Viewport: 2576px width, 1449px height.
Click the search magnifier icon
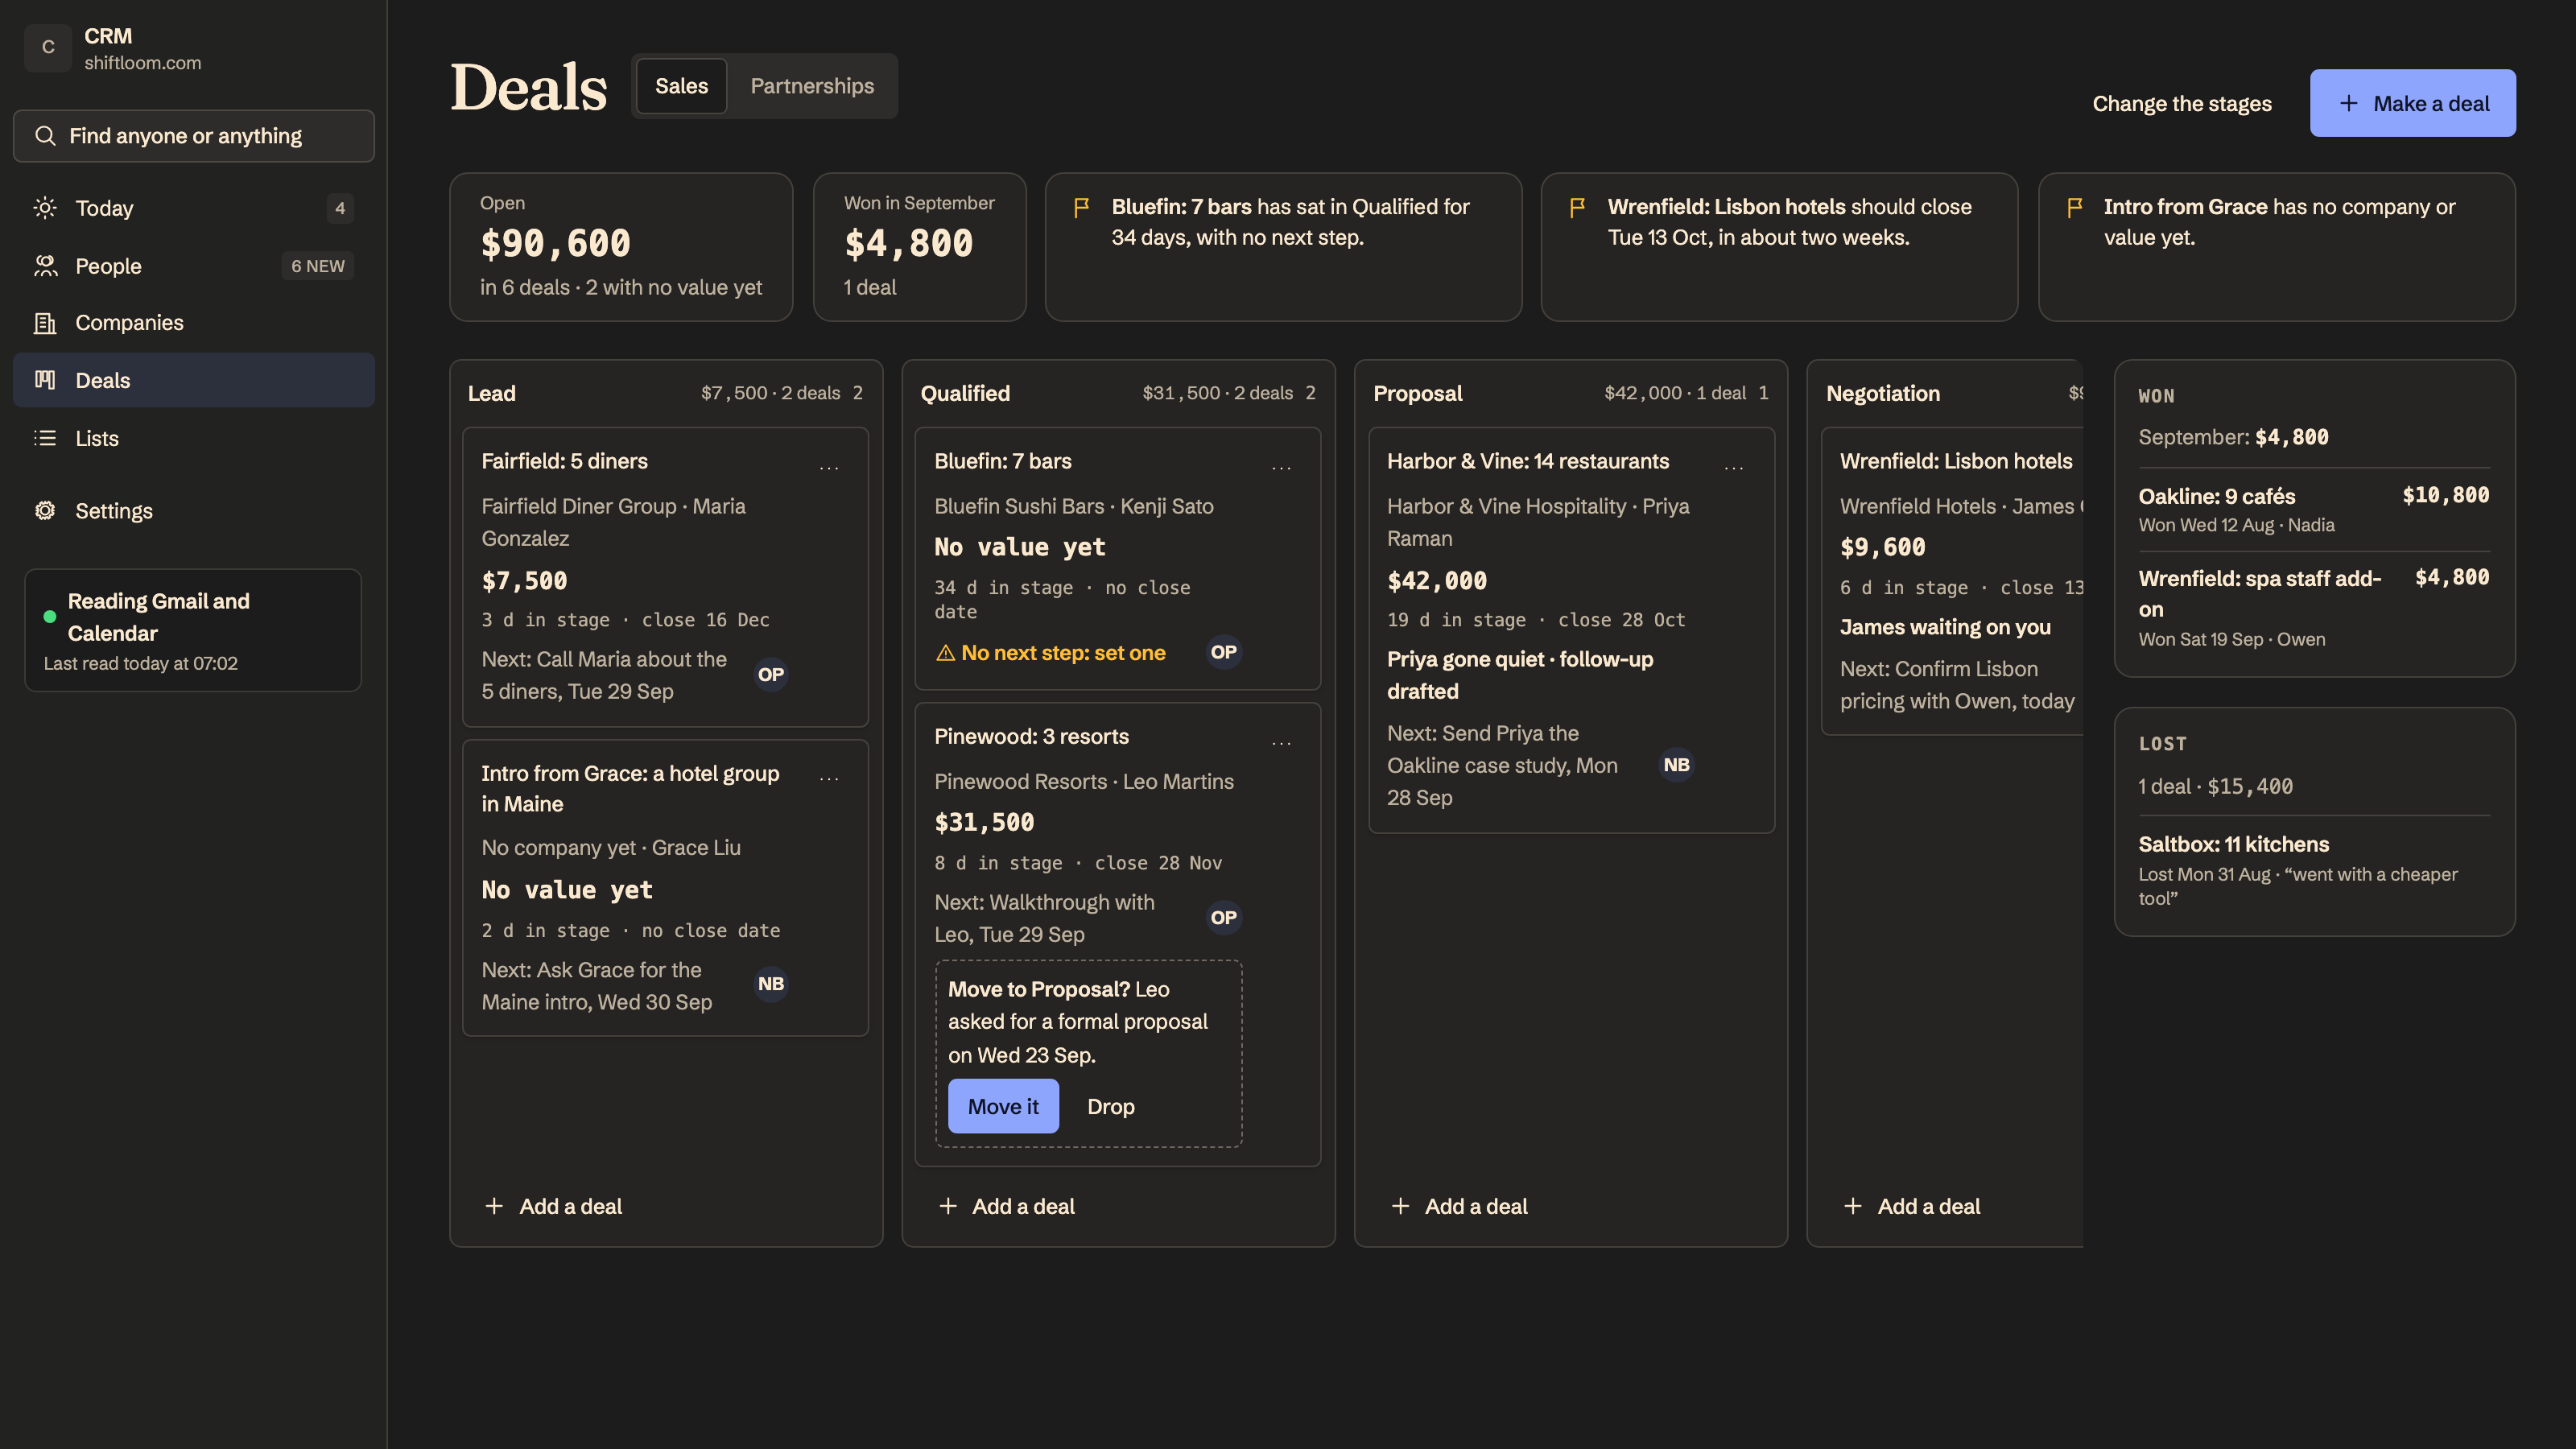(45, 136)
